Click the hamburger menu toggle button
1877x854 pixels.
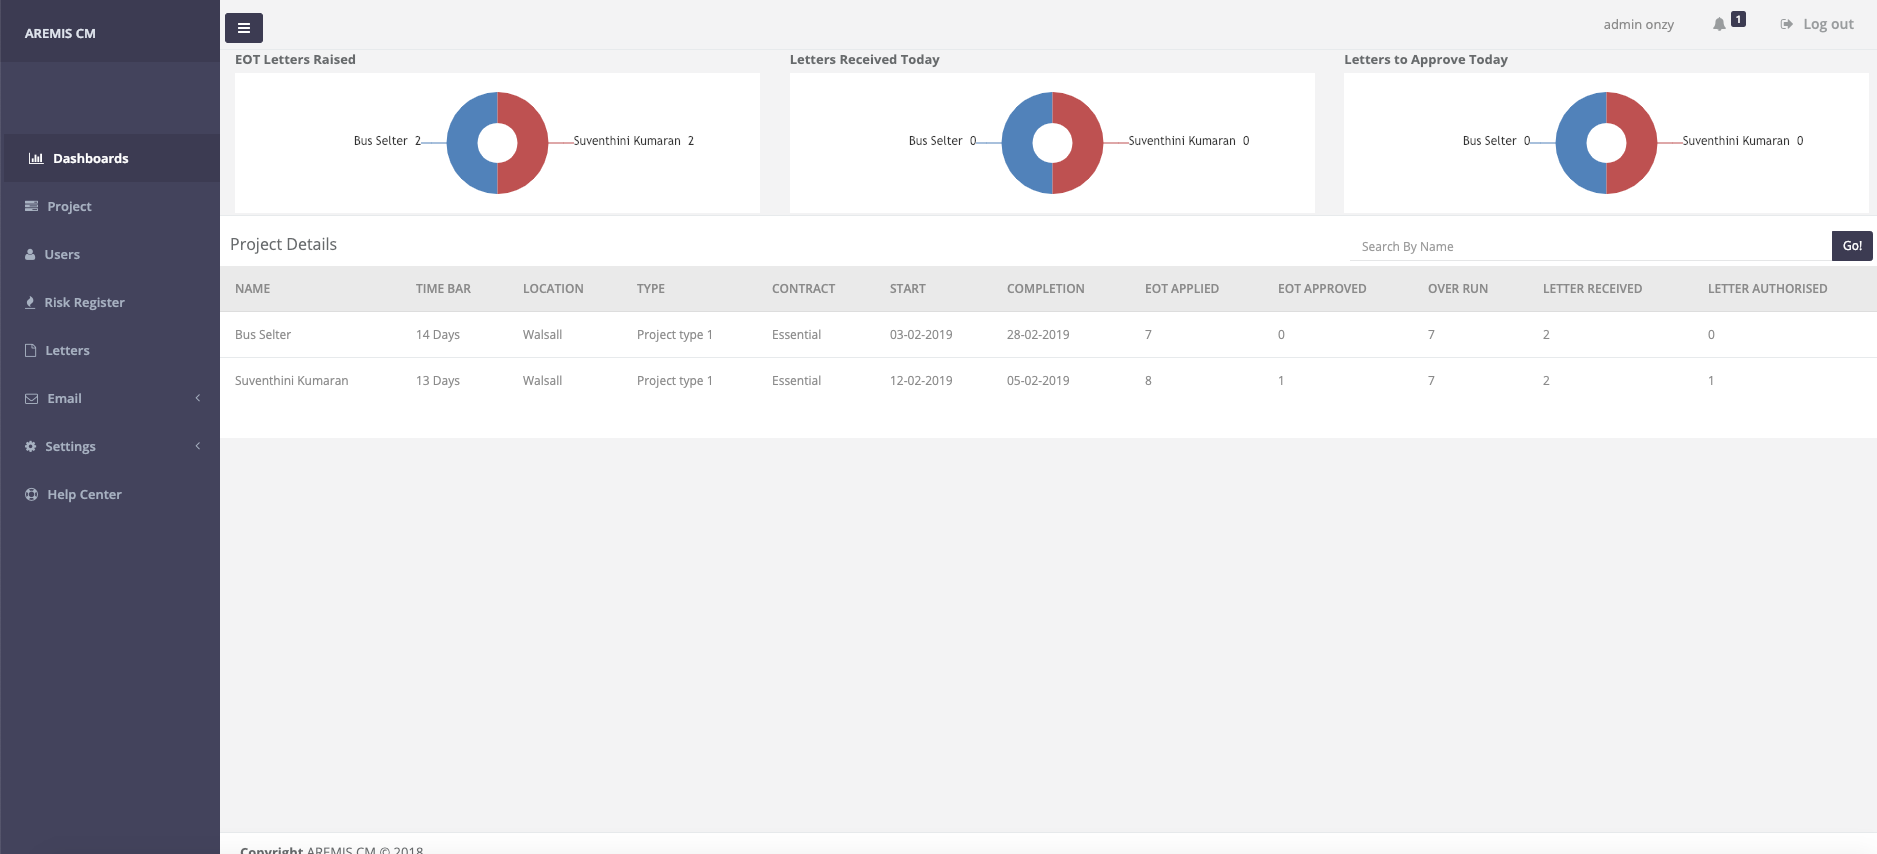pyautogui.click(x=243, y=28)
